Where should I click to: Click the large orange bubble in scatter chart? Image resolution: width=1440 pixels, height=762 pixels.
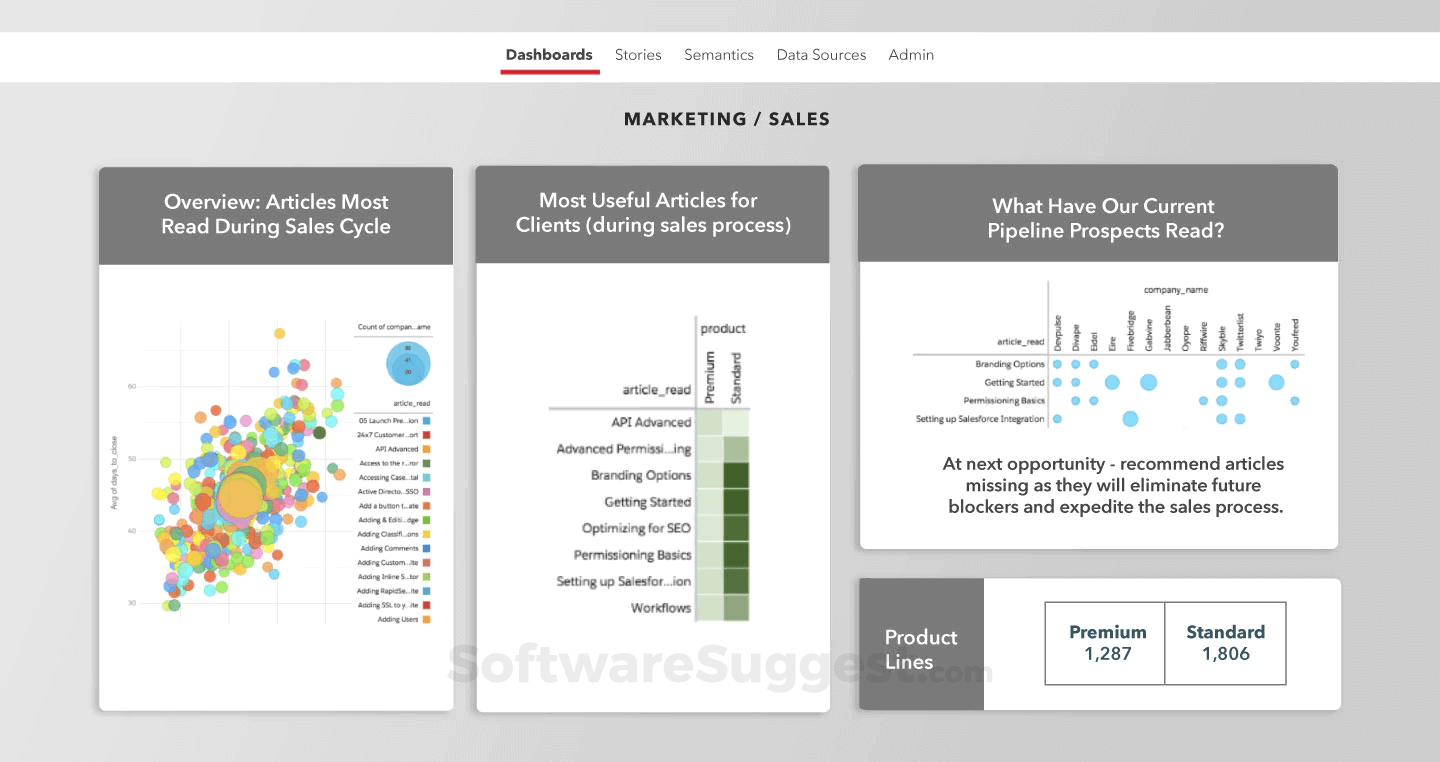tap(242, 495)
